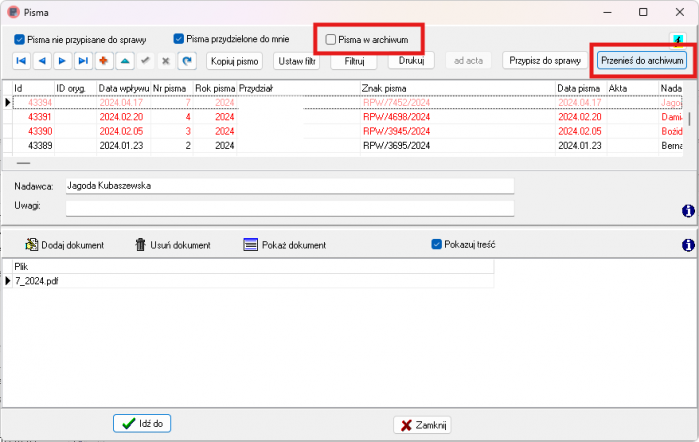Click the ID oryg. column header
This screenshot has height=442, width=699.
pos(75,88)
